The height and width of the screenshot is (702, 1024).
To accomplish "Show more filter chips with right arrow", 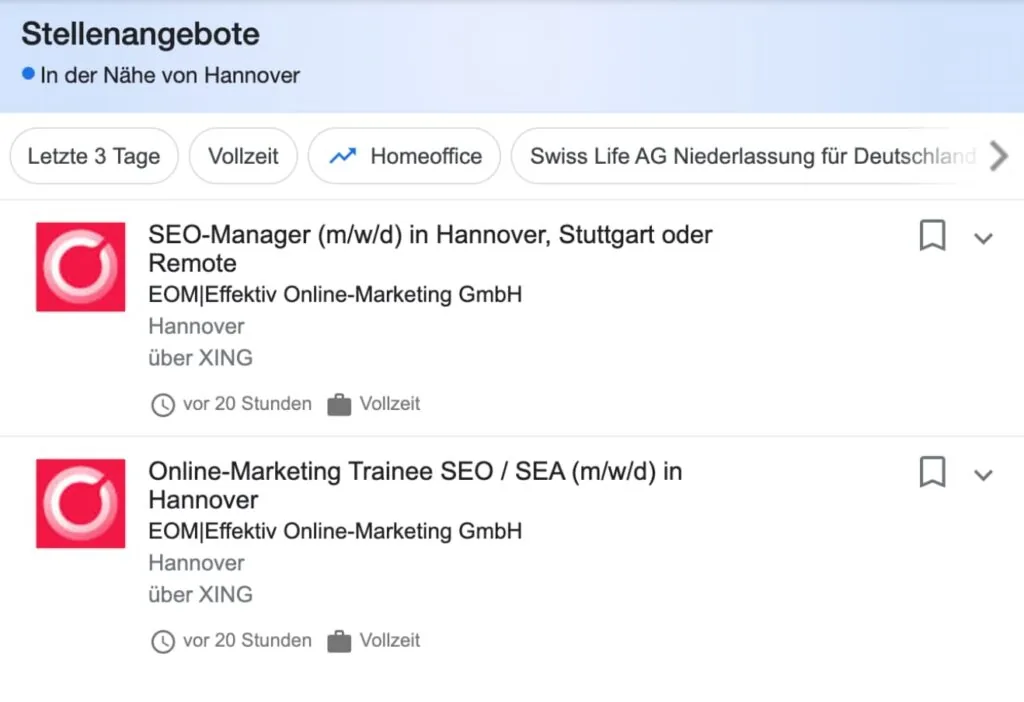I will [x=999, y=156].
